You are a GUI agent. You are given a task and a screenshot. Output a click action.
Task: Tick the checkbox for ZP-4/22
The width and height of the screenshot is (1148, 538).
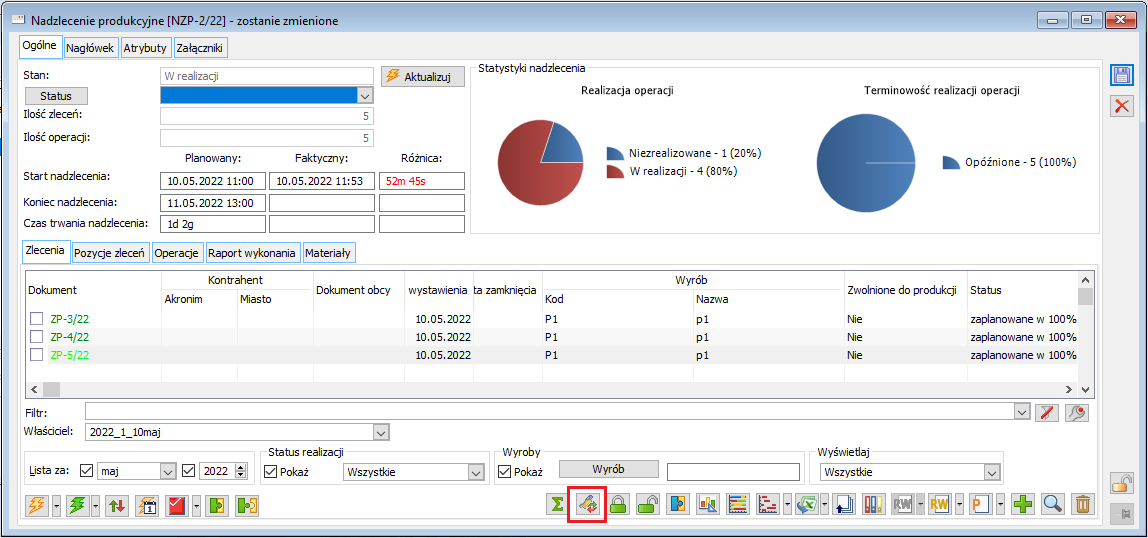37,337
